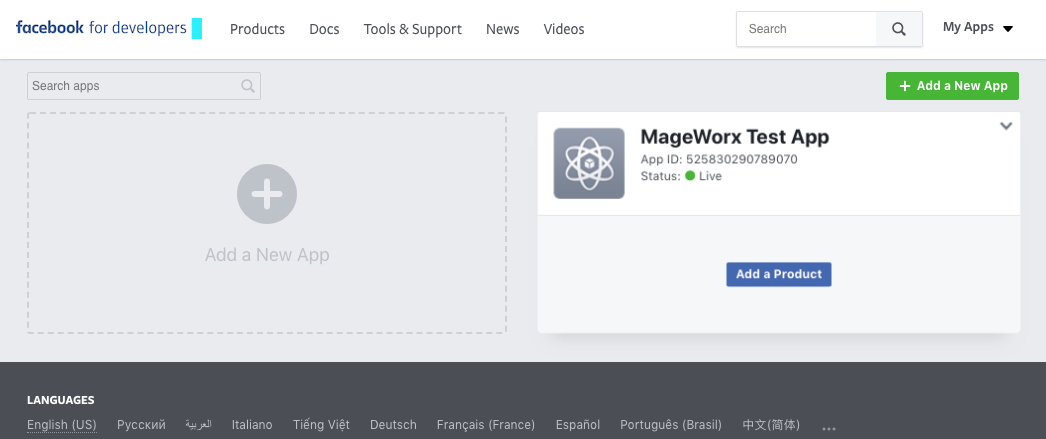The image size is (1046, 439).
Task: Open the Tools & Support menu
Action: (x=412, y=29)
